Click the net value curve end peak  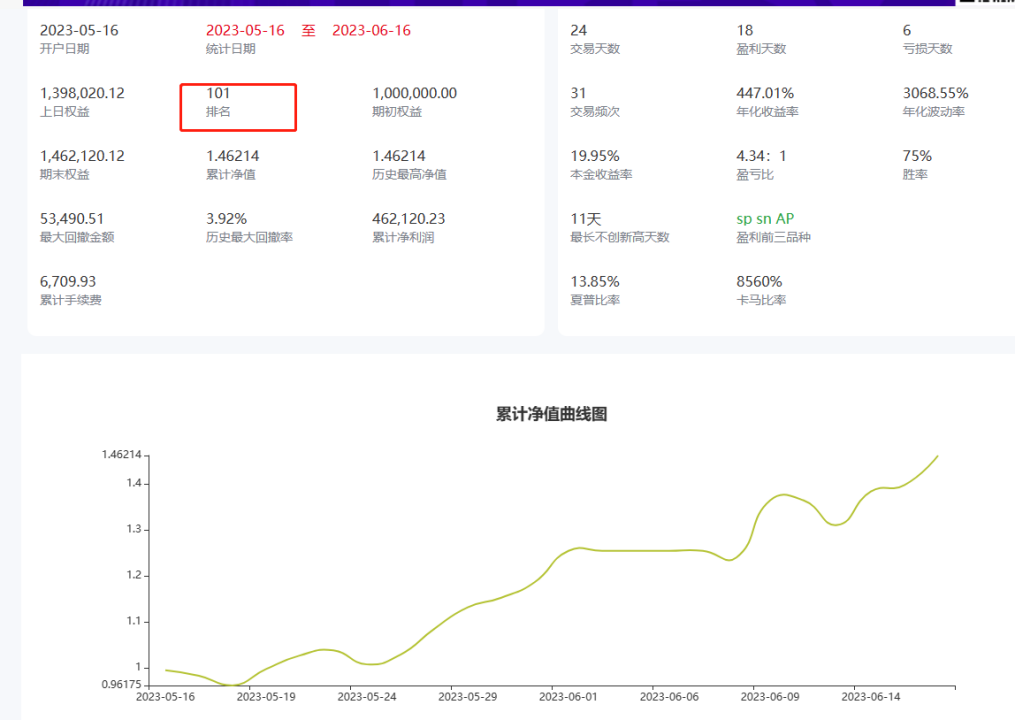pyautogui.click(x=936, y=457)
